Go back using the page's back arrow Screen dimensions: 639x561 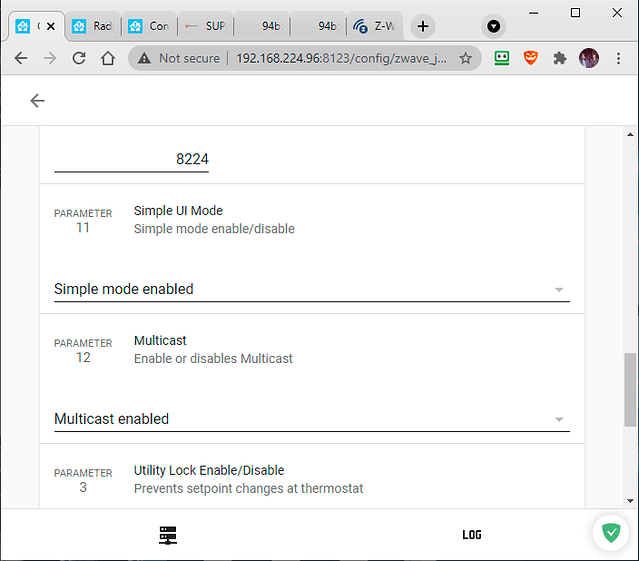tap(38, 100)
